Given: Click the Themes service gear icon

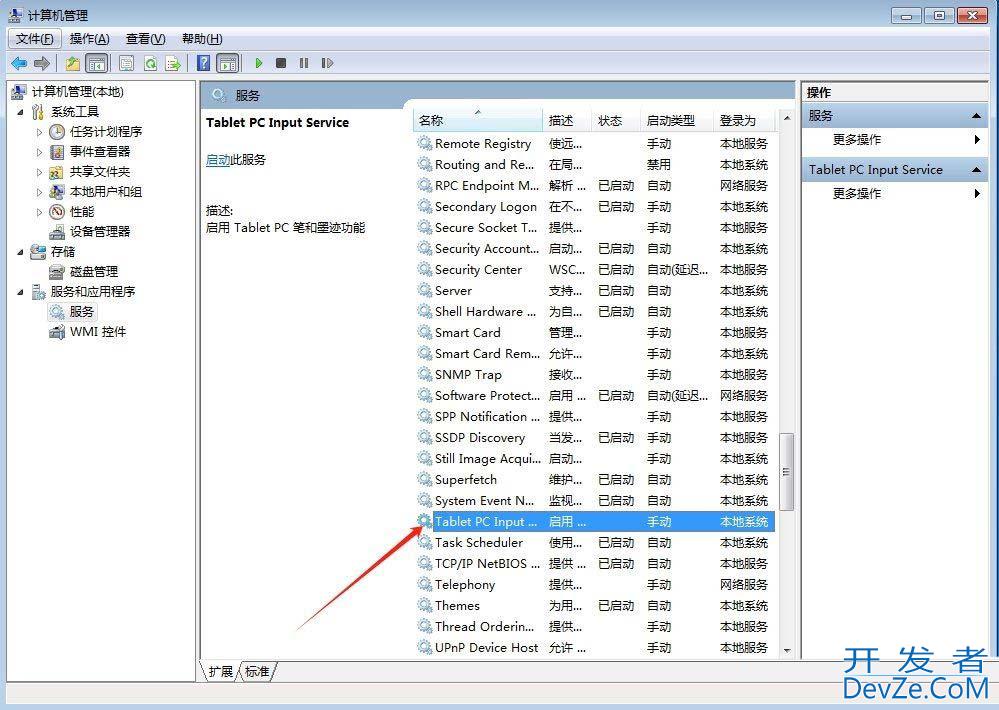Looking at the screenshot, I should 425,605.
